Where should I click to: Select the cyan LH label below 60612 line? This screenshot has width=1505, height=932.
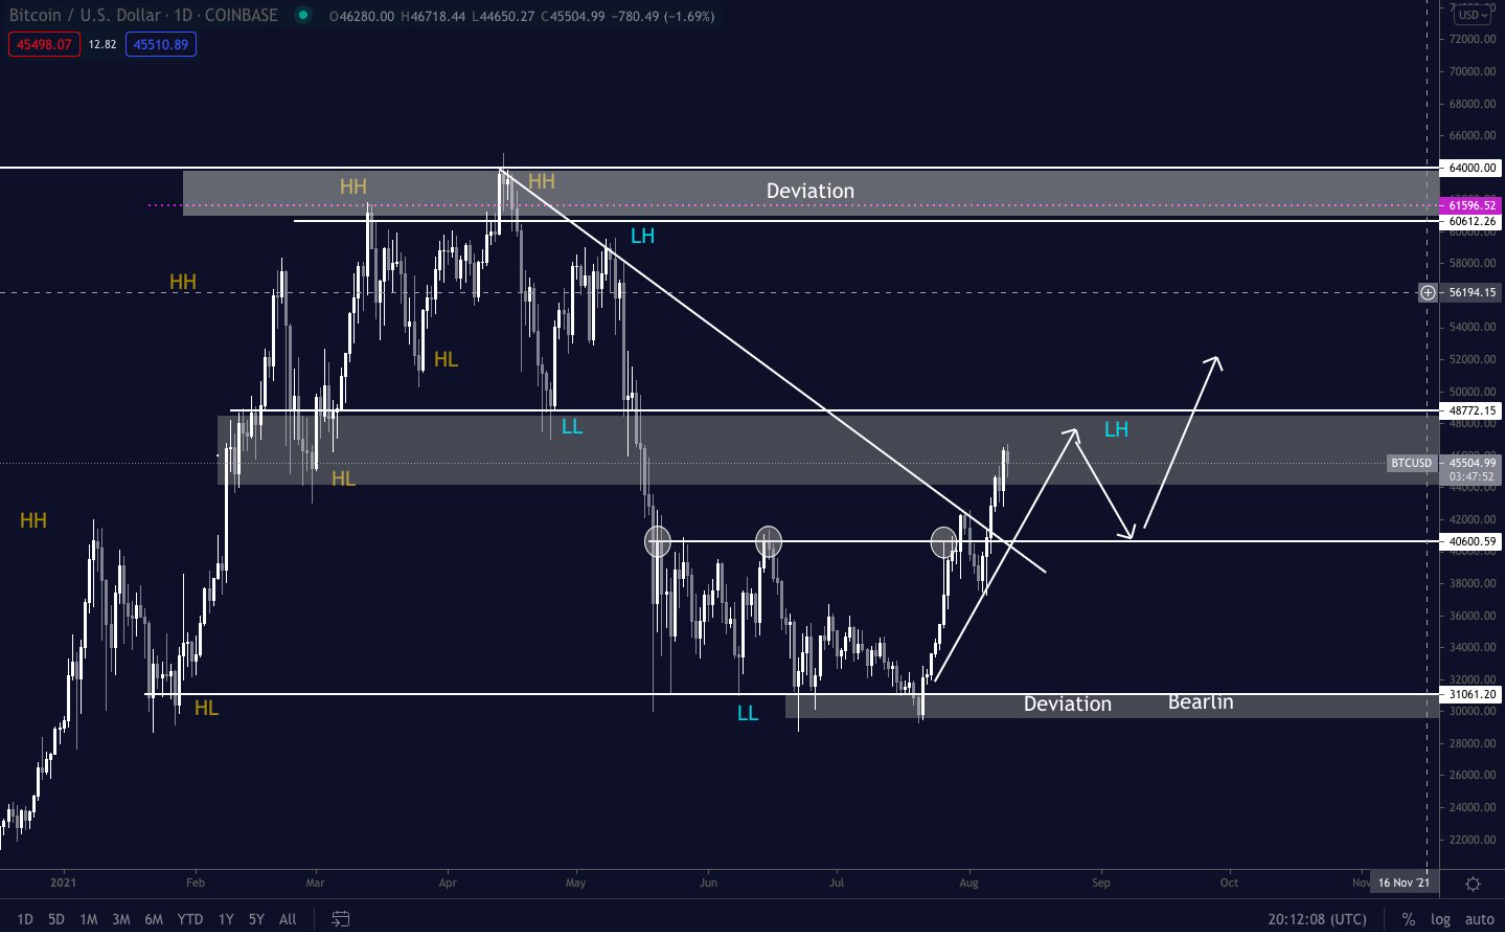642,236
